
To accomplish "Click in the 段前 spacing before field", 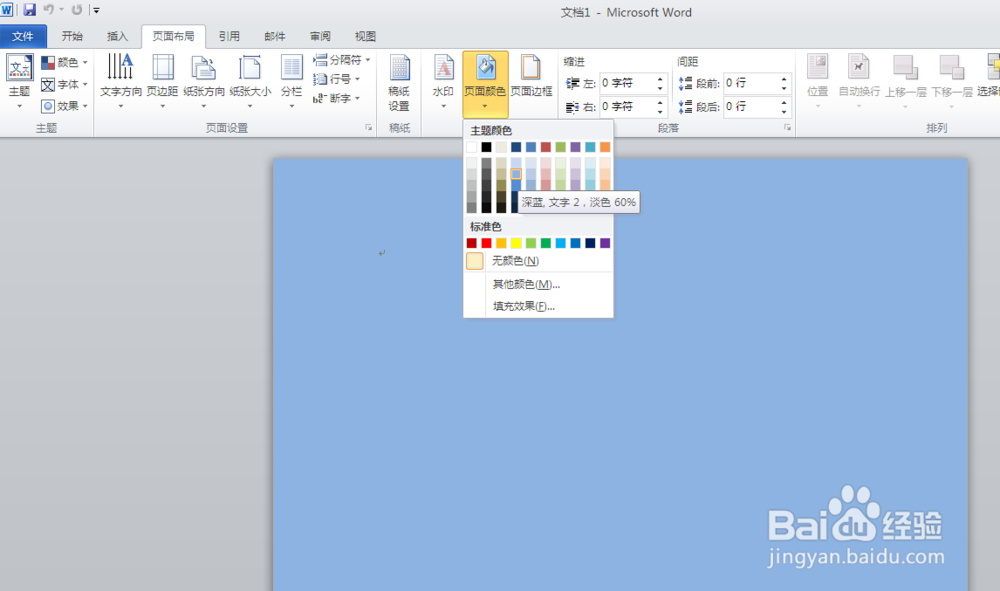I will (751, 84).
